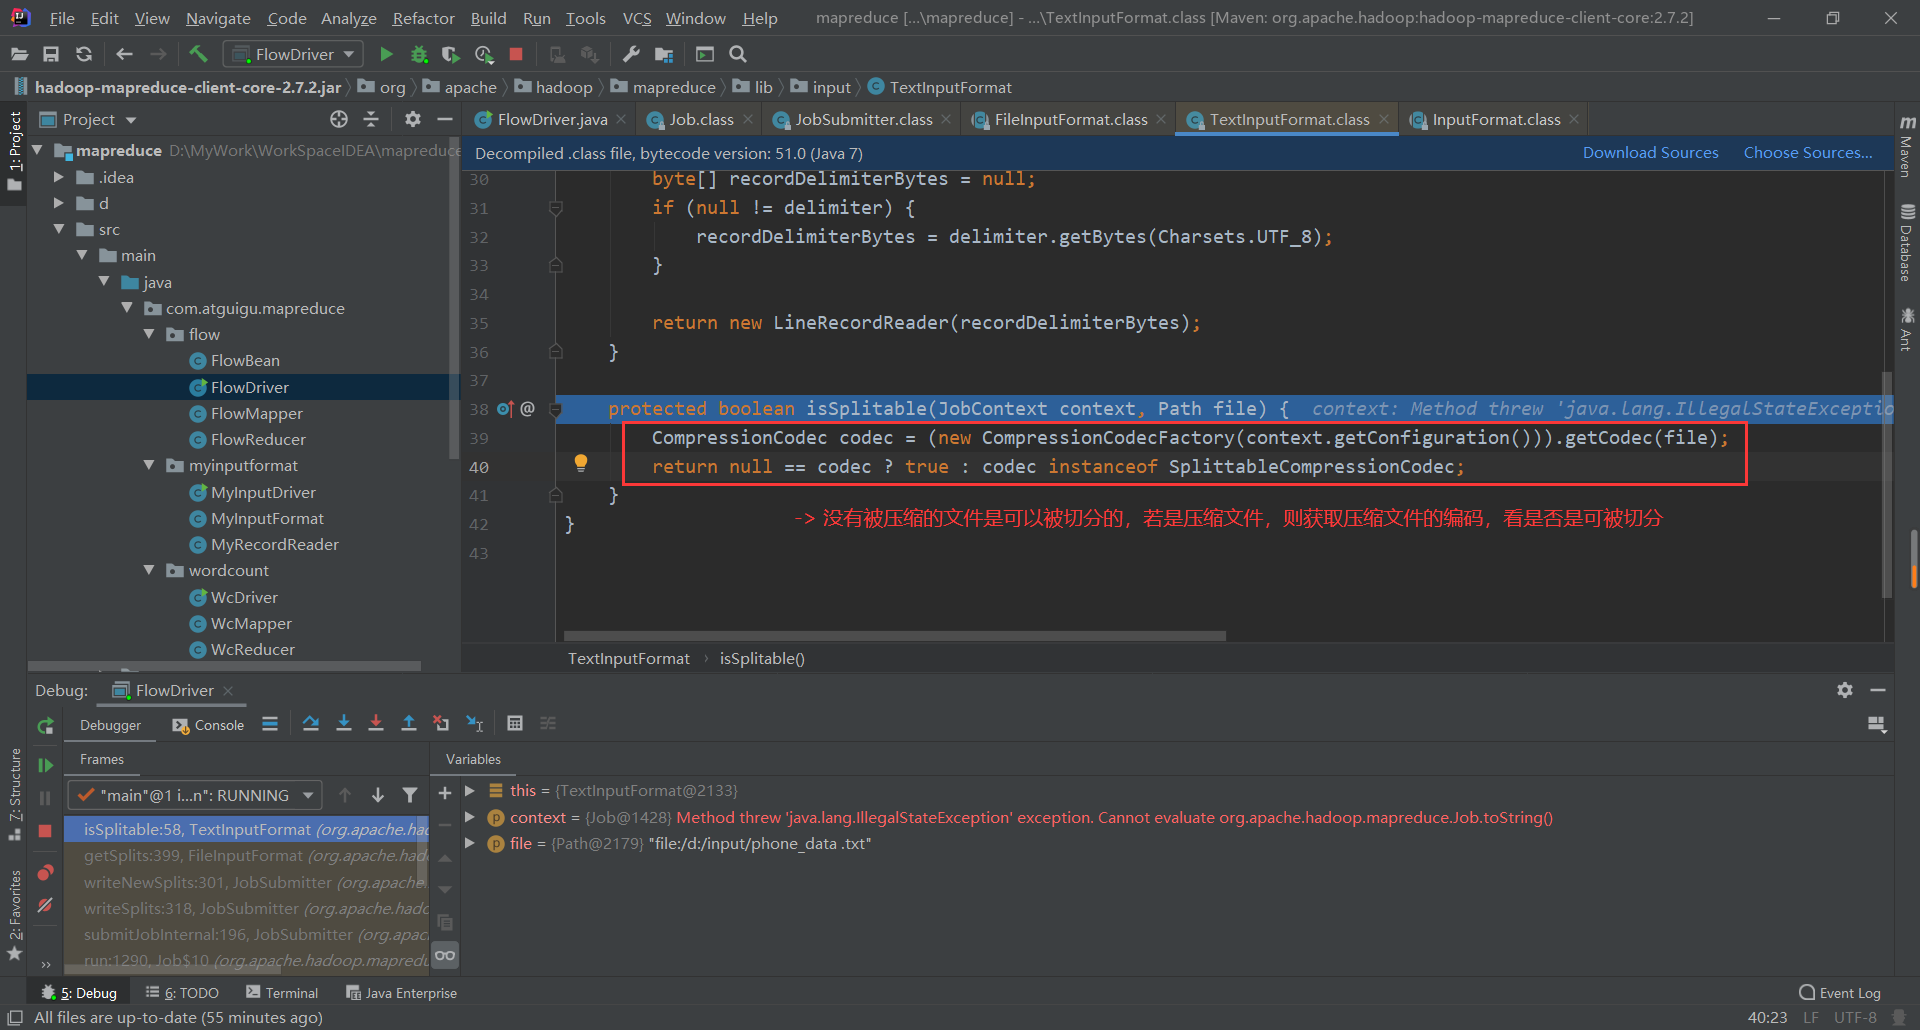This screenshot has height=1030, width=1920.
Task: Click Run with Coverage icon
Action: pos(451,54)
